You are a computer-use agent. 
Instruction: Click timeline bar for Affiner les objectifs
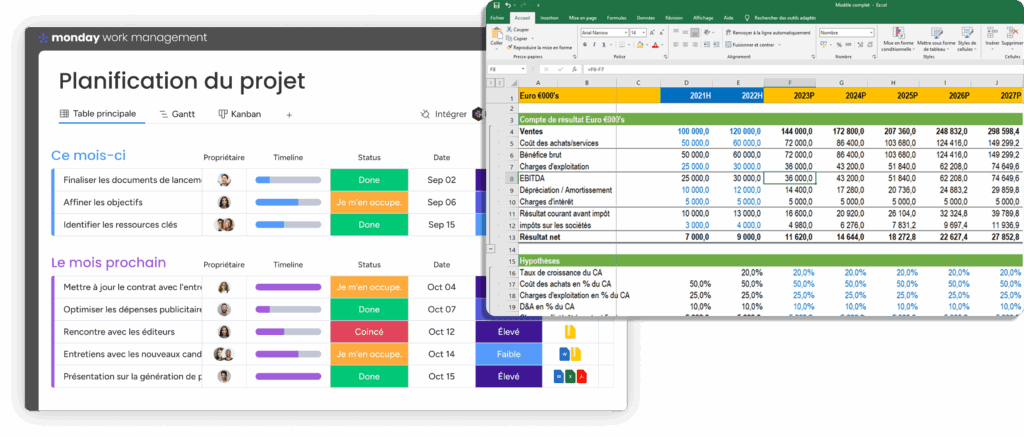coord(288,202)
